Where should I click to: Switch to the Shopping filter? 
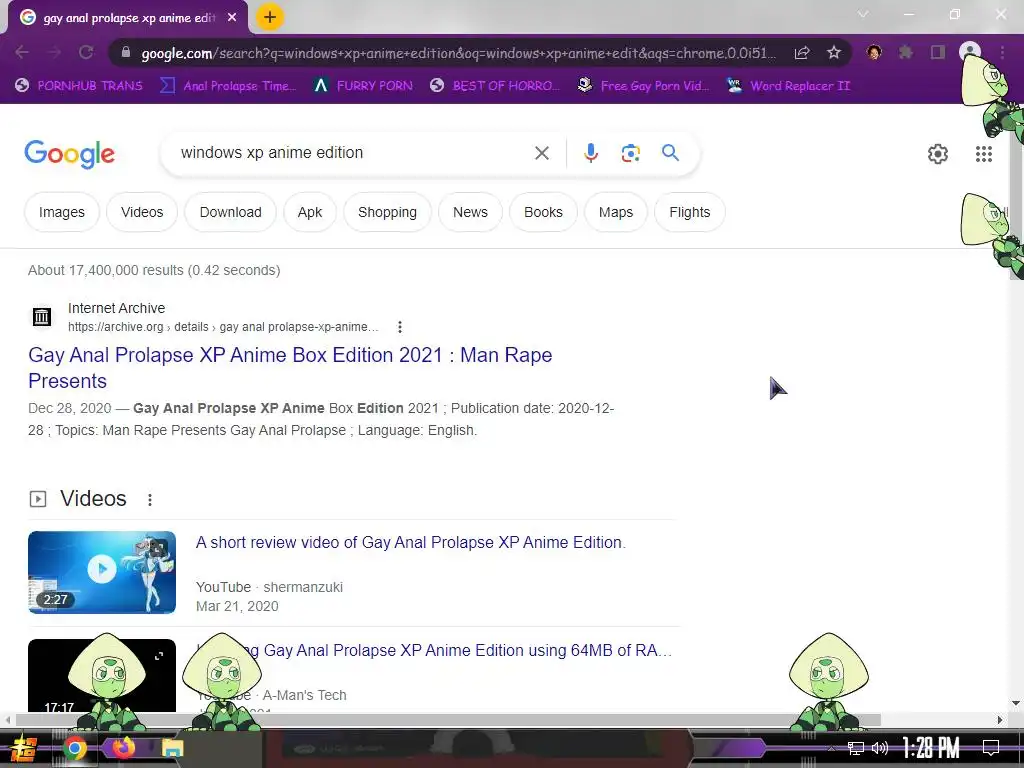point(387,212)
